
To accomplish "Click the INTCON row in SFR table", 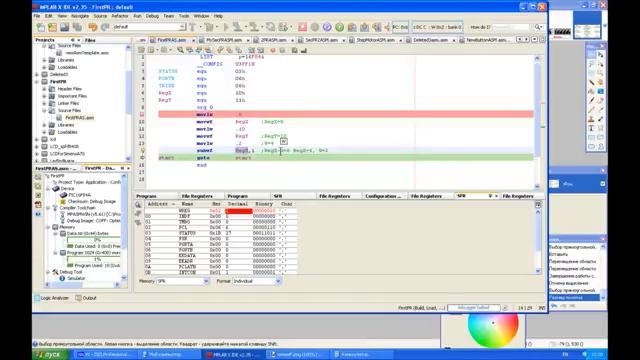I will pyautogui.click(x=221, y=272).
